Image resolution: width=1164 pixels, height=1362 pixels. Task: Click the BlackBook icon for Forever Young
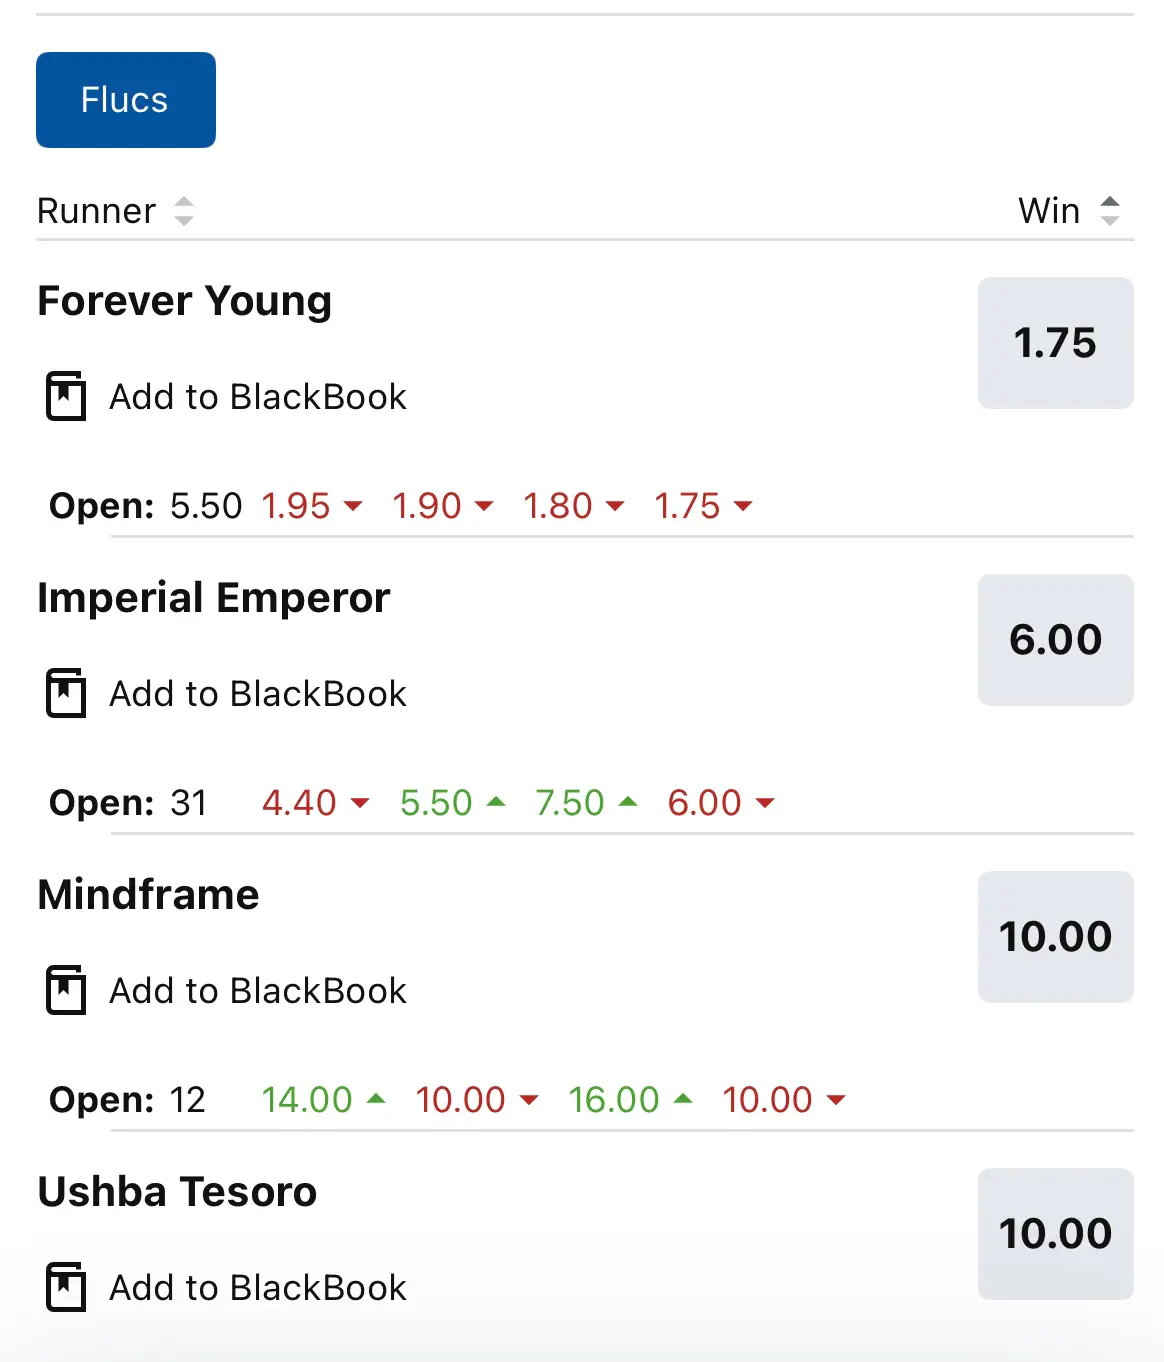66,396
